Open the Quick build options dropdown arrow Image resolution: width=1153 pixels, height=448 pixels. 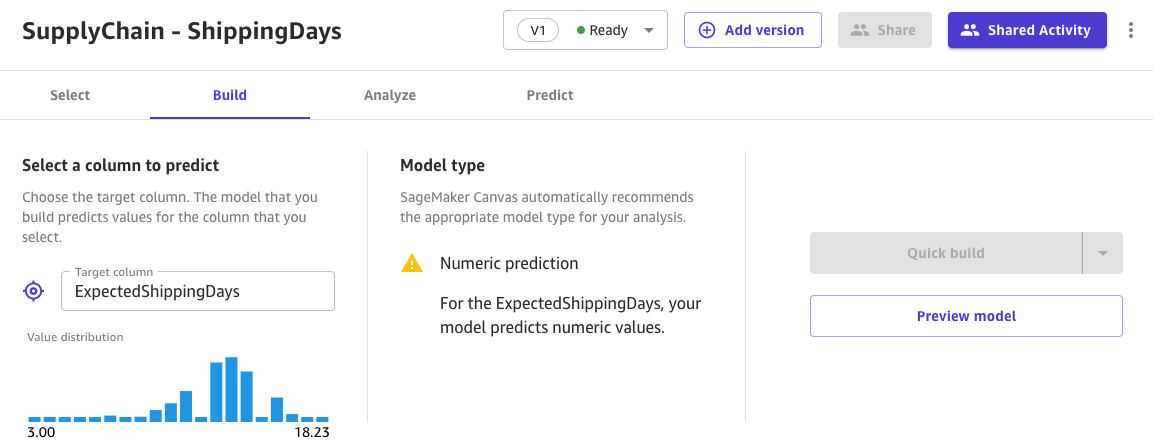(x=1103, y=253)
